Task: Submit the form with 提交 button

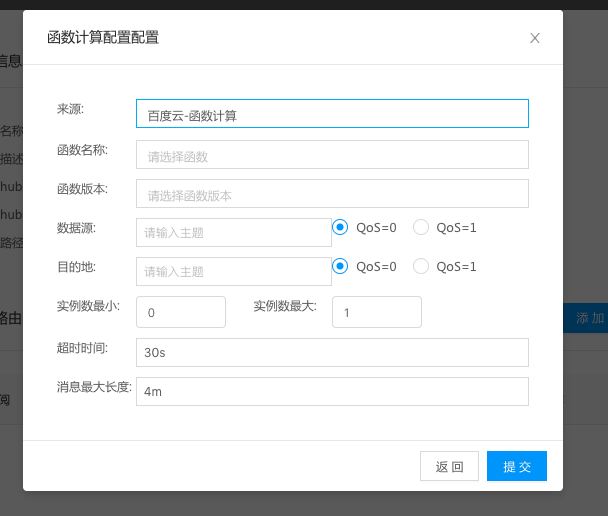Action: point(516,466)
